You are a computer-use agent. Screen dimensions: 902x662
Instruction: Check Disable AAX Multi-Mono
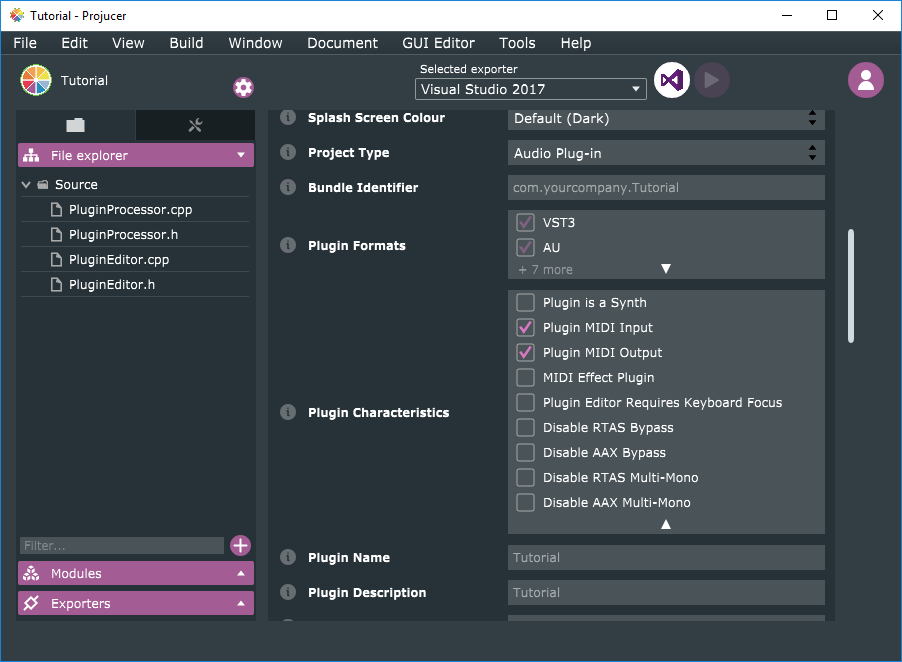tap(525, 503)
